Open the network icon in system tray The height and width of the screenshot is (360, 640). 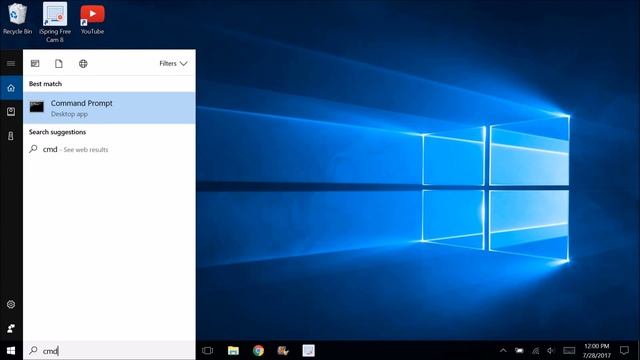coord(536,350)
